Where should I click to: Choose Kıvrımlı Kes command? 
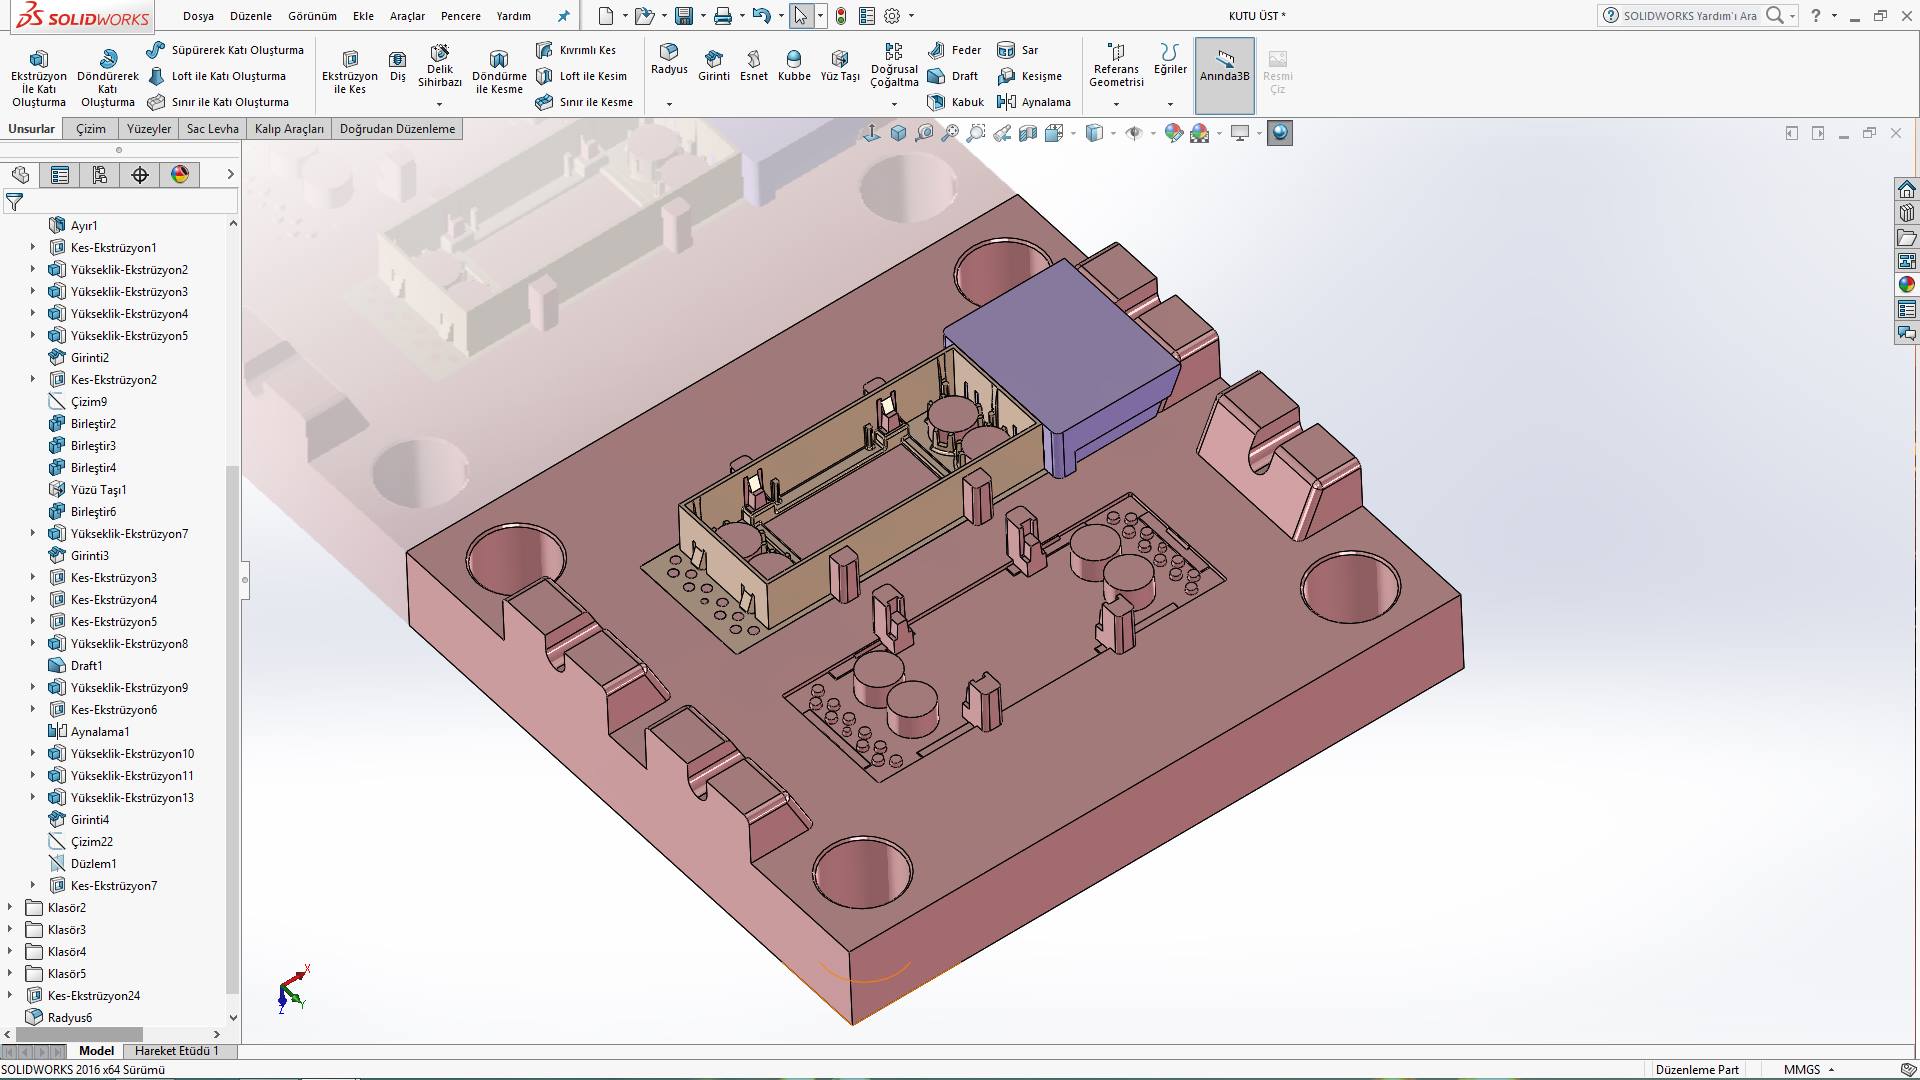point(576,50)
